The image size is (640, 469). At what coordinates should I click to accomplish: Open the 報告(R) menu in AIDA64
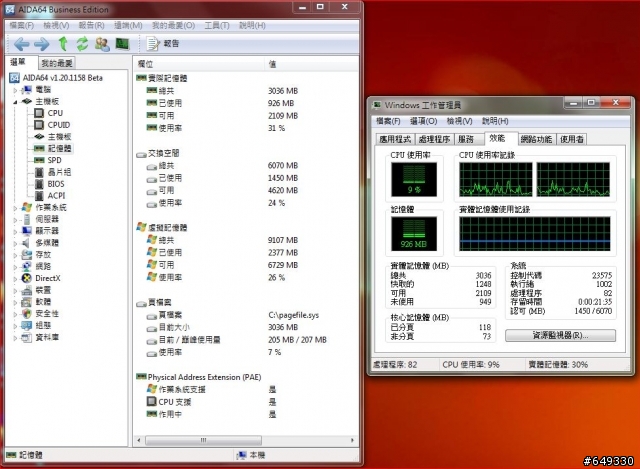(91, 26)
